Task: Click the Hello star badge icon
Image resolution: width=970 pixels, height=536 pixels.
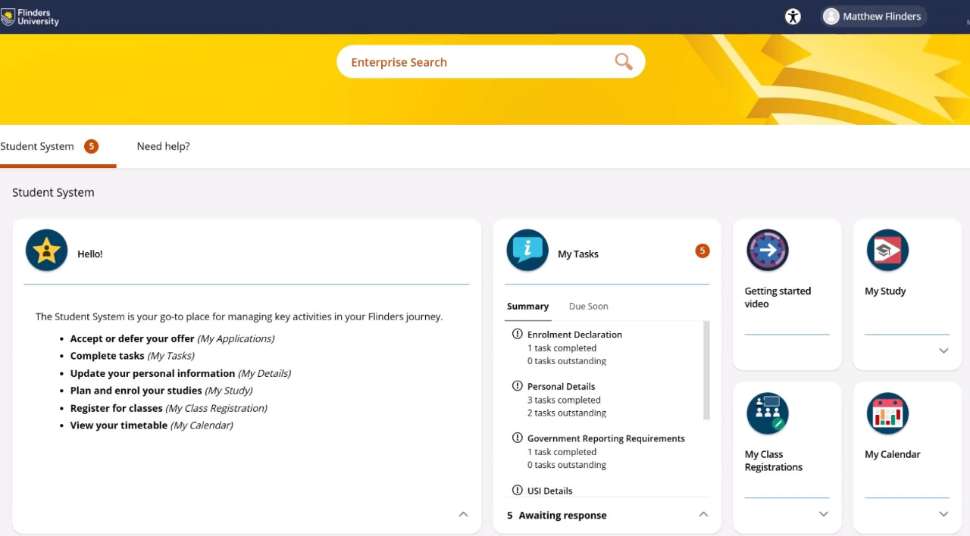Action: click(46, 251)
